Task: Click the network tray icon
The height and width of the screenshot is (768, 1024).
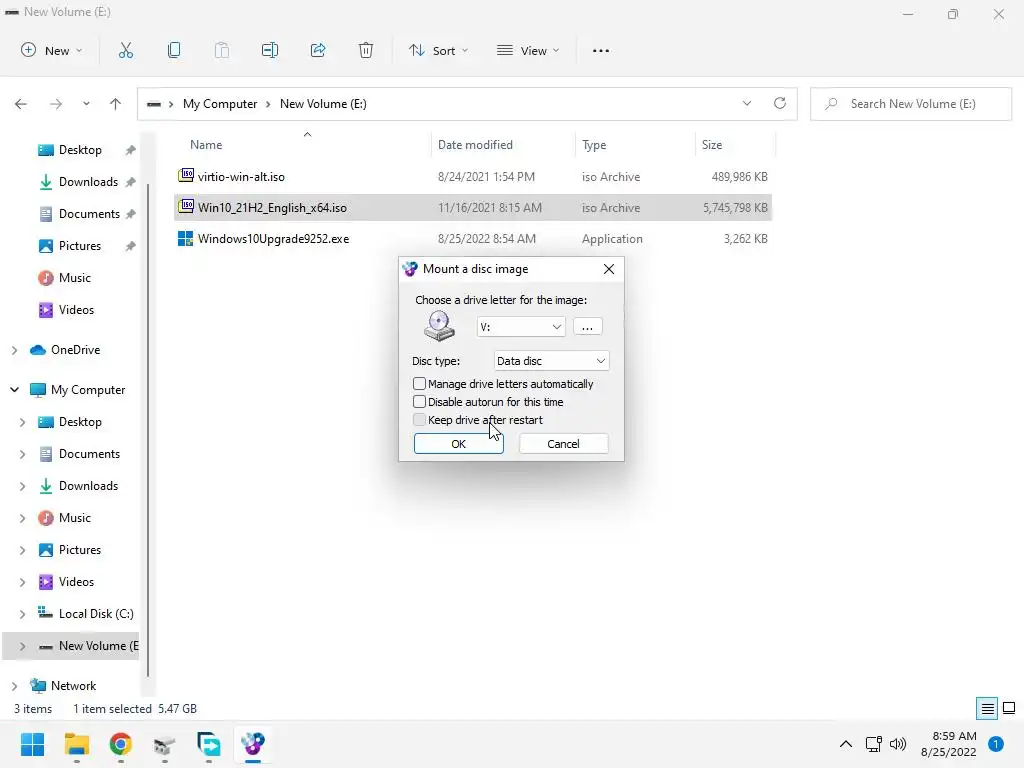Action: pos(873,744)
